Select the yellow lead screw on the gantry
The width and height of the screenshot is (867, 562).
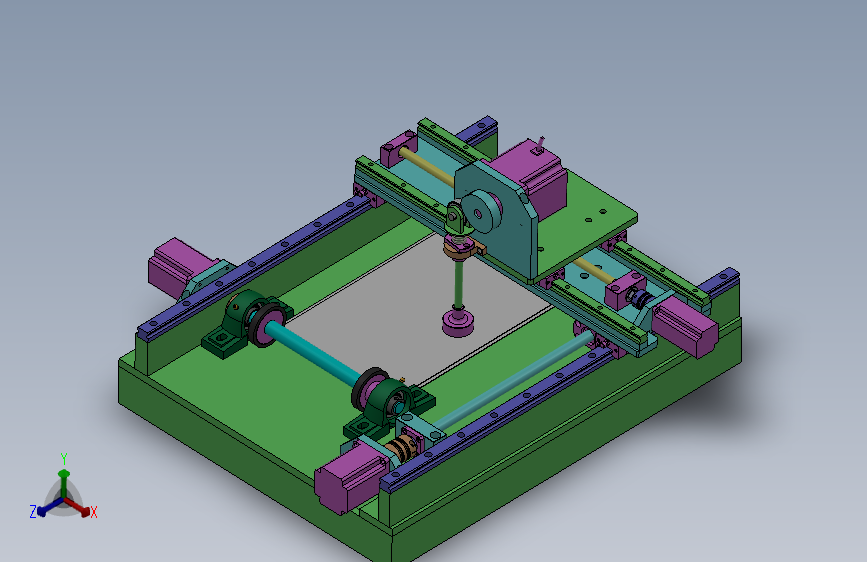pos(426,166)
